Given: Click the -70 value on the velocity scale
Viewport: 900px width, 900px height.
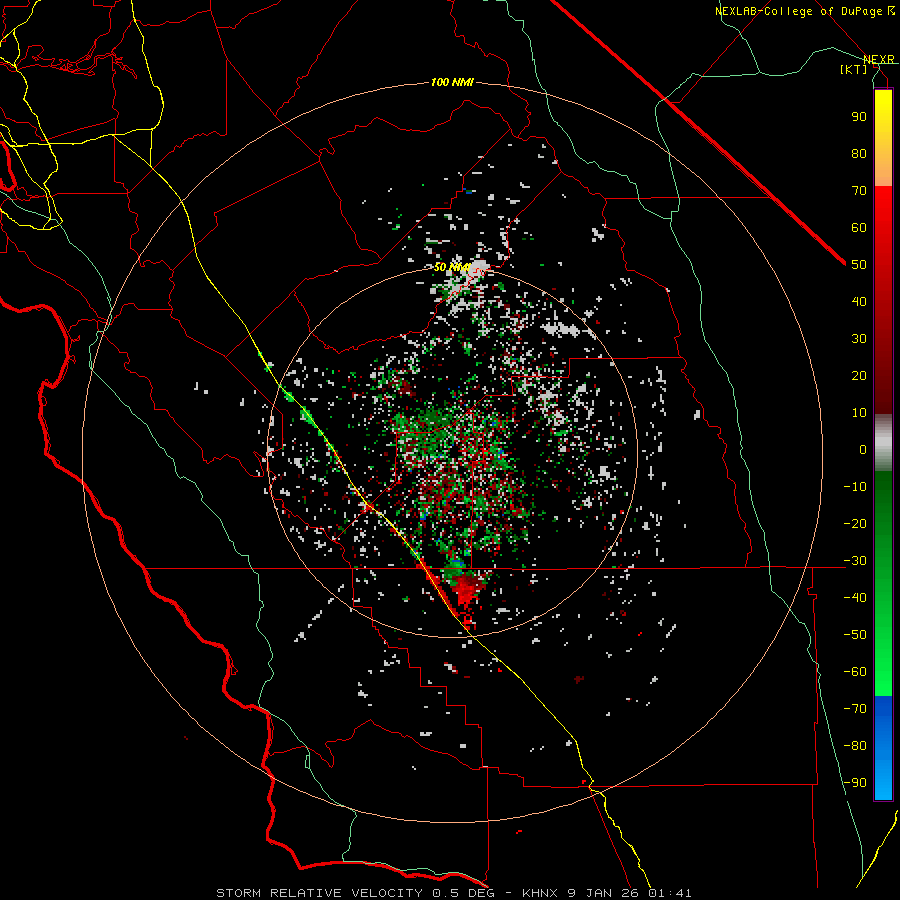Looking at the screenshot, I should coord(855,709).
